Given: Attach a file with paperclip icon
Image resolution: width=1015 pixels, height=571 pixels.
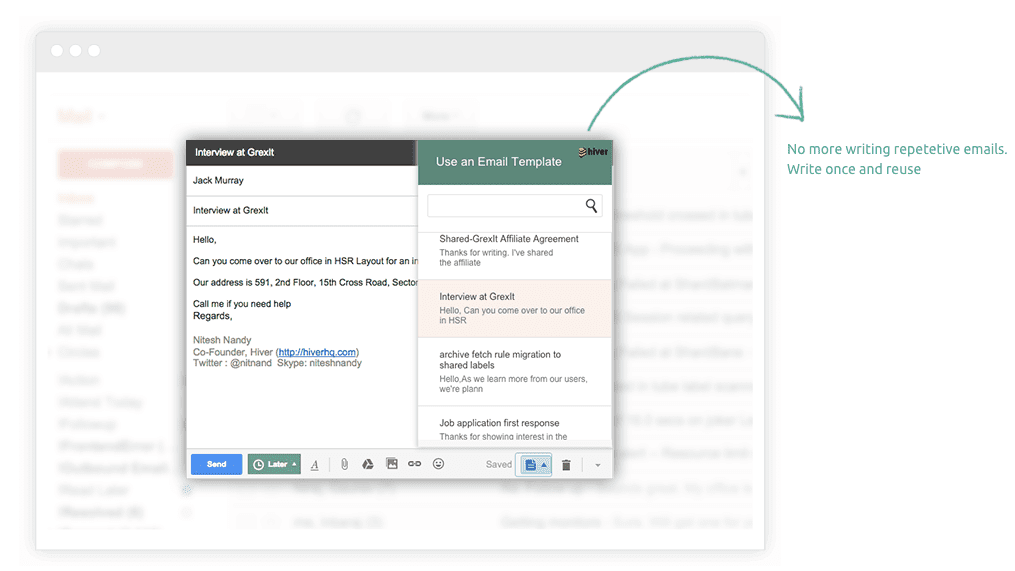Looking at the screenshot, I should click(x=344, y=464).
